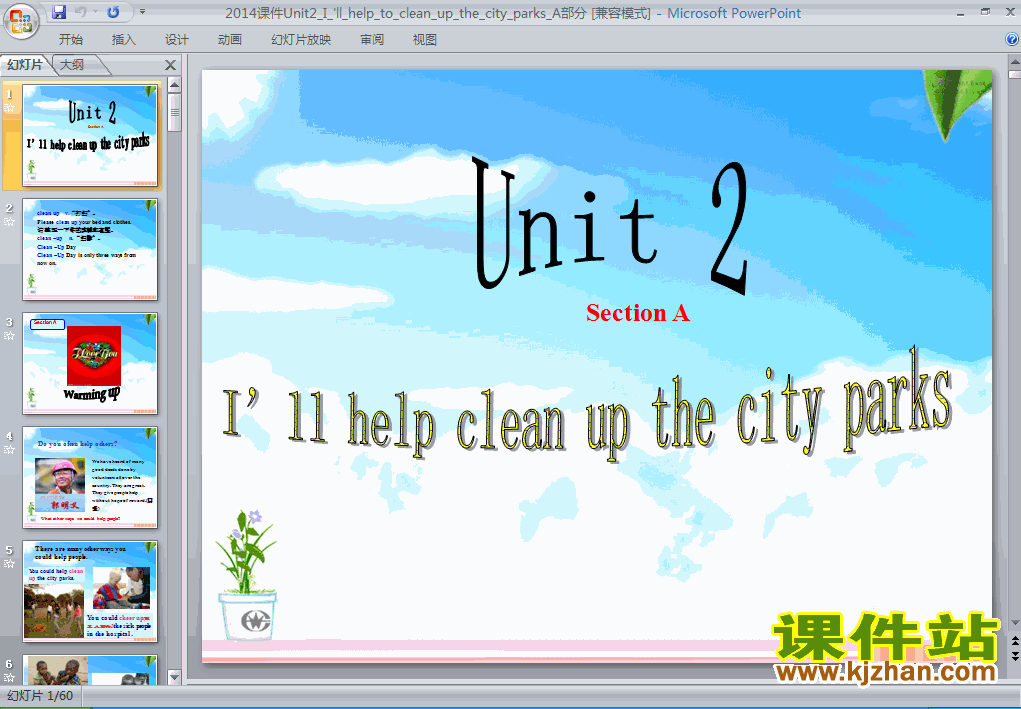Restore down the PowerPoint window
The width and height of the screenshot is (1021, 709).
click(x=985, y=12)
